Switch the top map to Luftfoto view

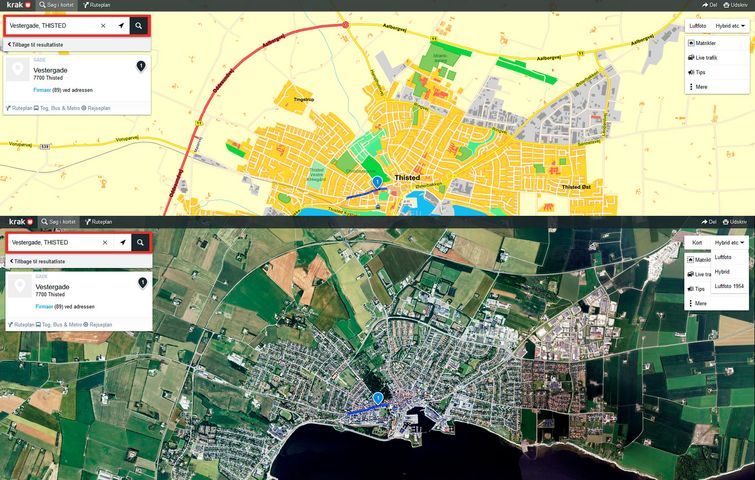point(699,25)
